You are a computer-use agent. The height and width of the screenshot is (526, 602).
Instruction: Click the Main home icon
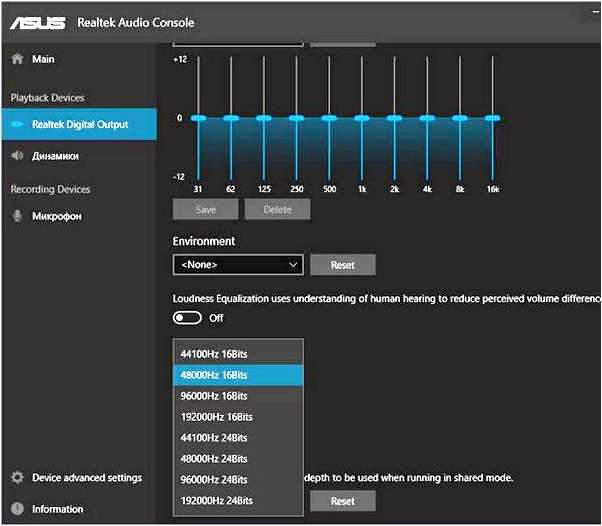(x=17, y=59)
